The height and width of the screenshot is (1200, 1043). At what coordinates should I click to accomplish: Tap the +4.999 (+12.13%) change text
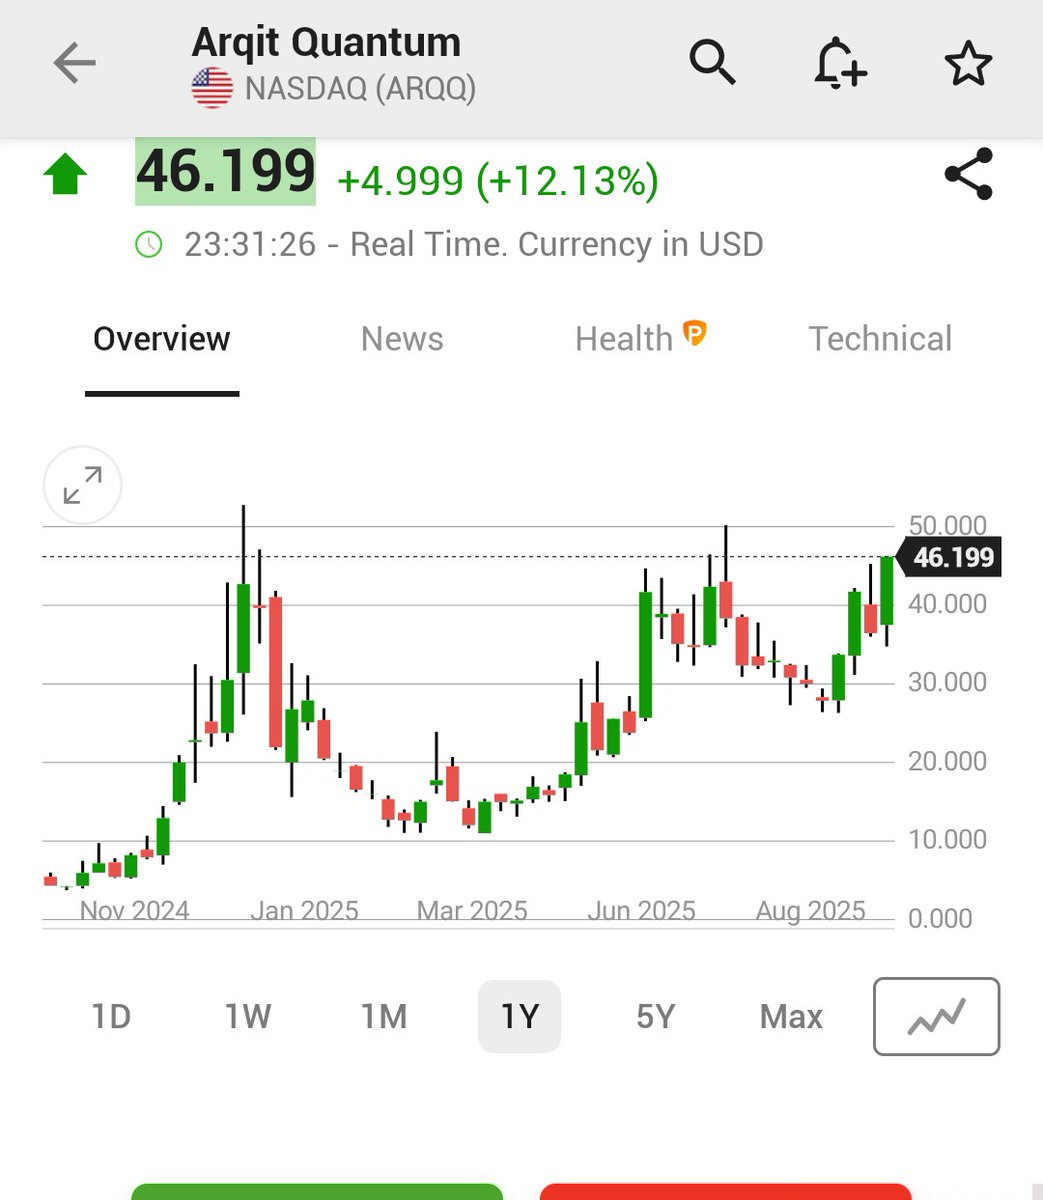(x=498, y=181)
